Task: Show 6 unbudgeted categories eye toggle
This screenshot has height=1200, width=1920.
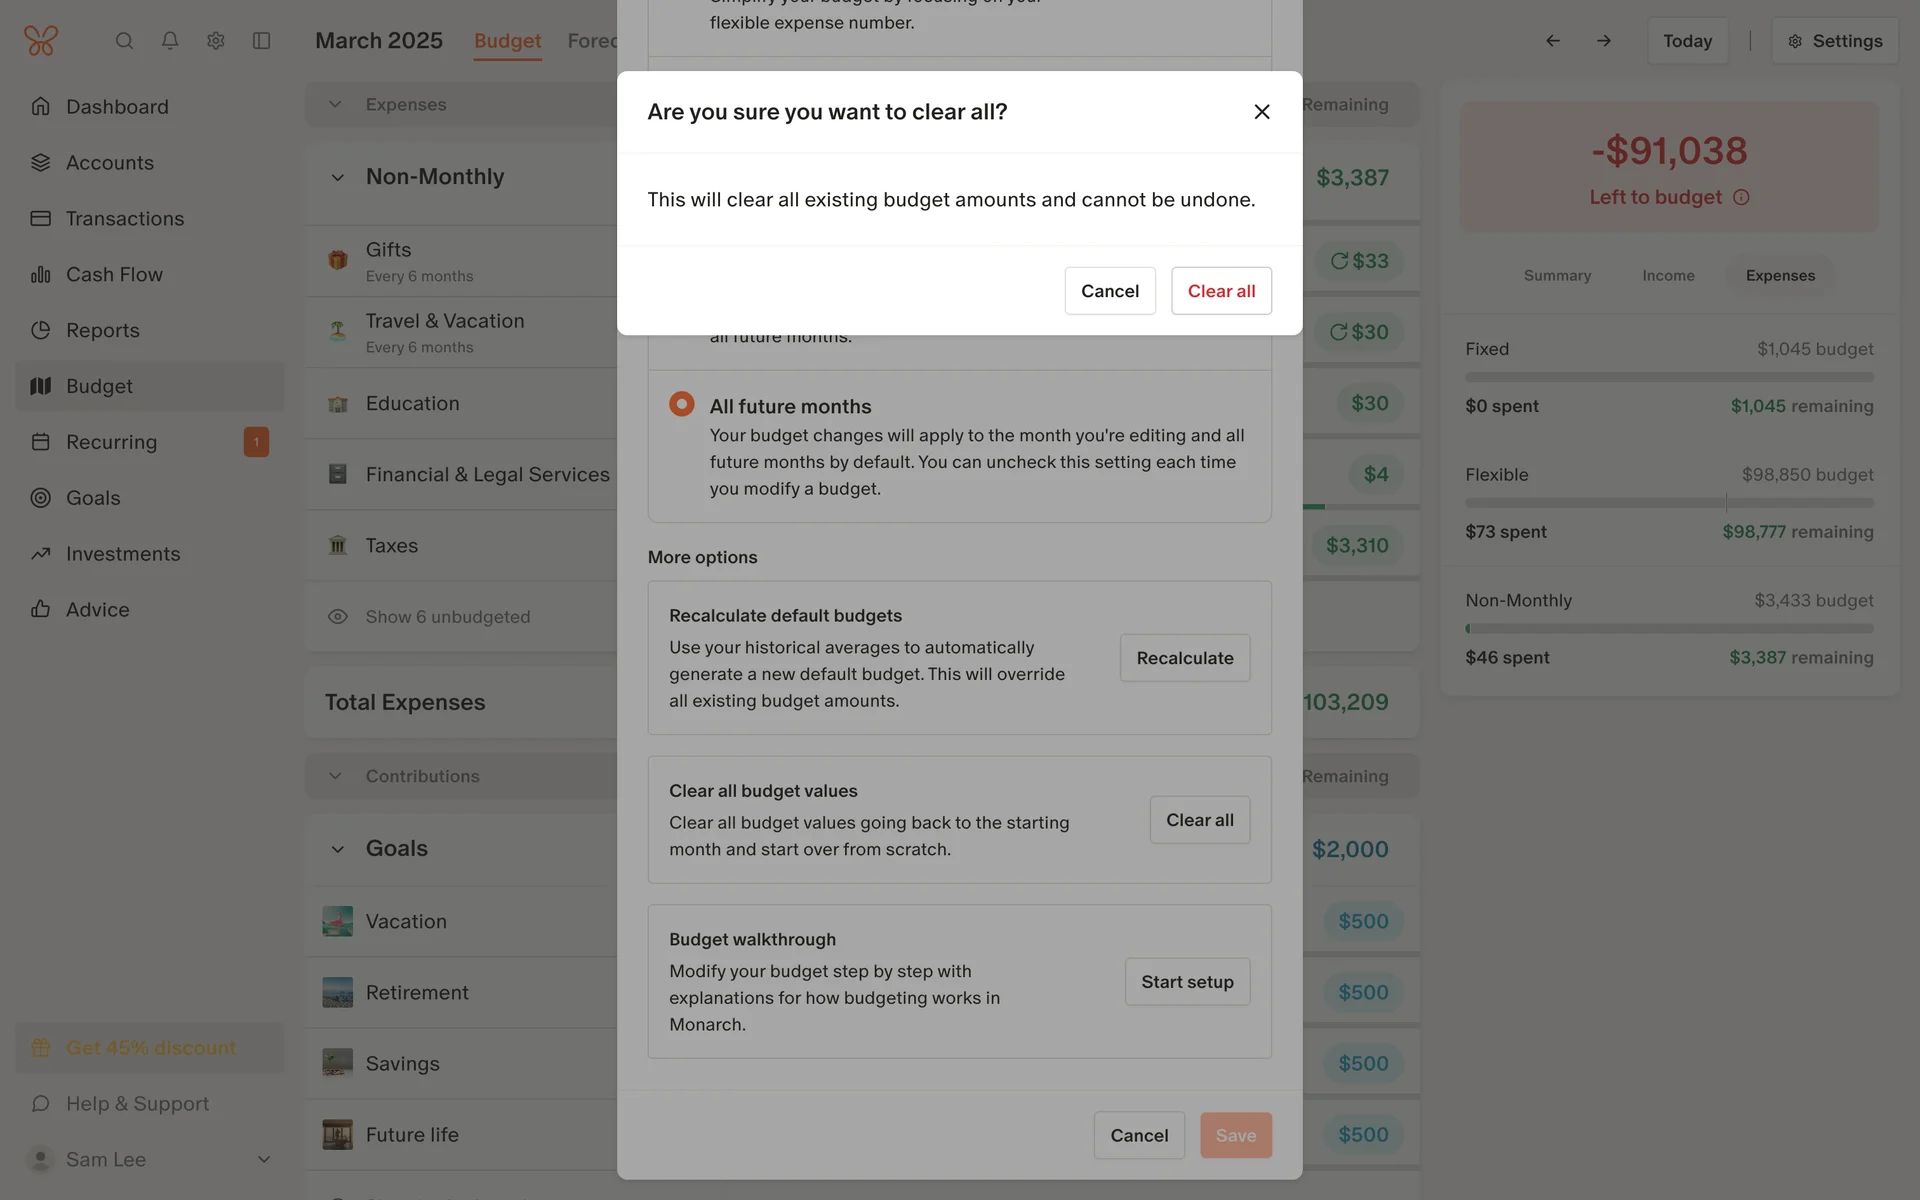Action: (x=338, y=617)
